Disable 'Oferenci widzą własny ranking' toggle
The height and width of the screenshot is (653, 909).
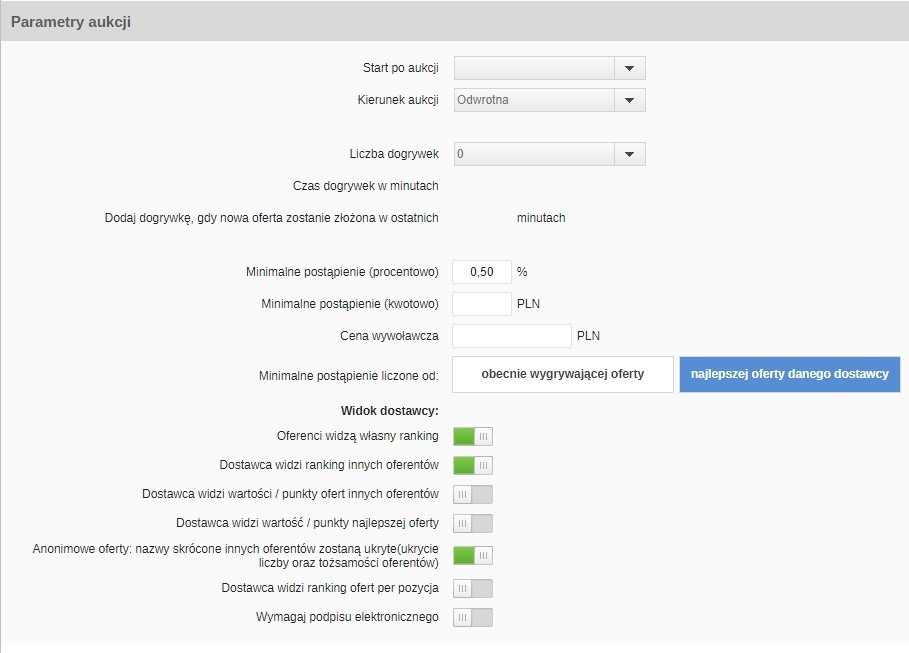473,436
